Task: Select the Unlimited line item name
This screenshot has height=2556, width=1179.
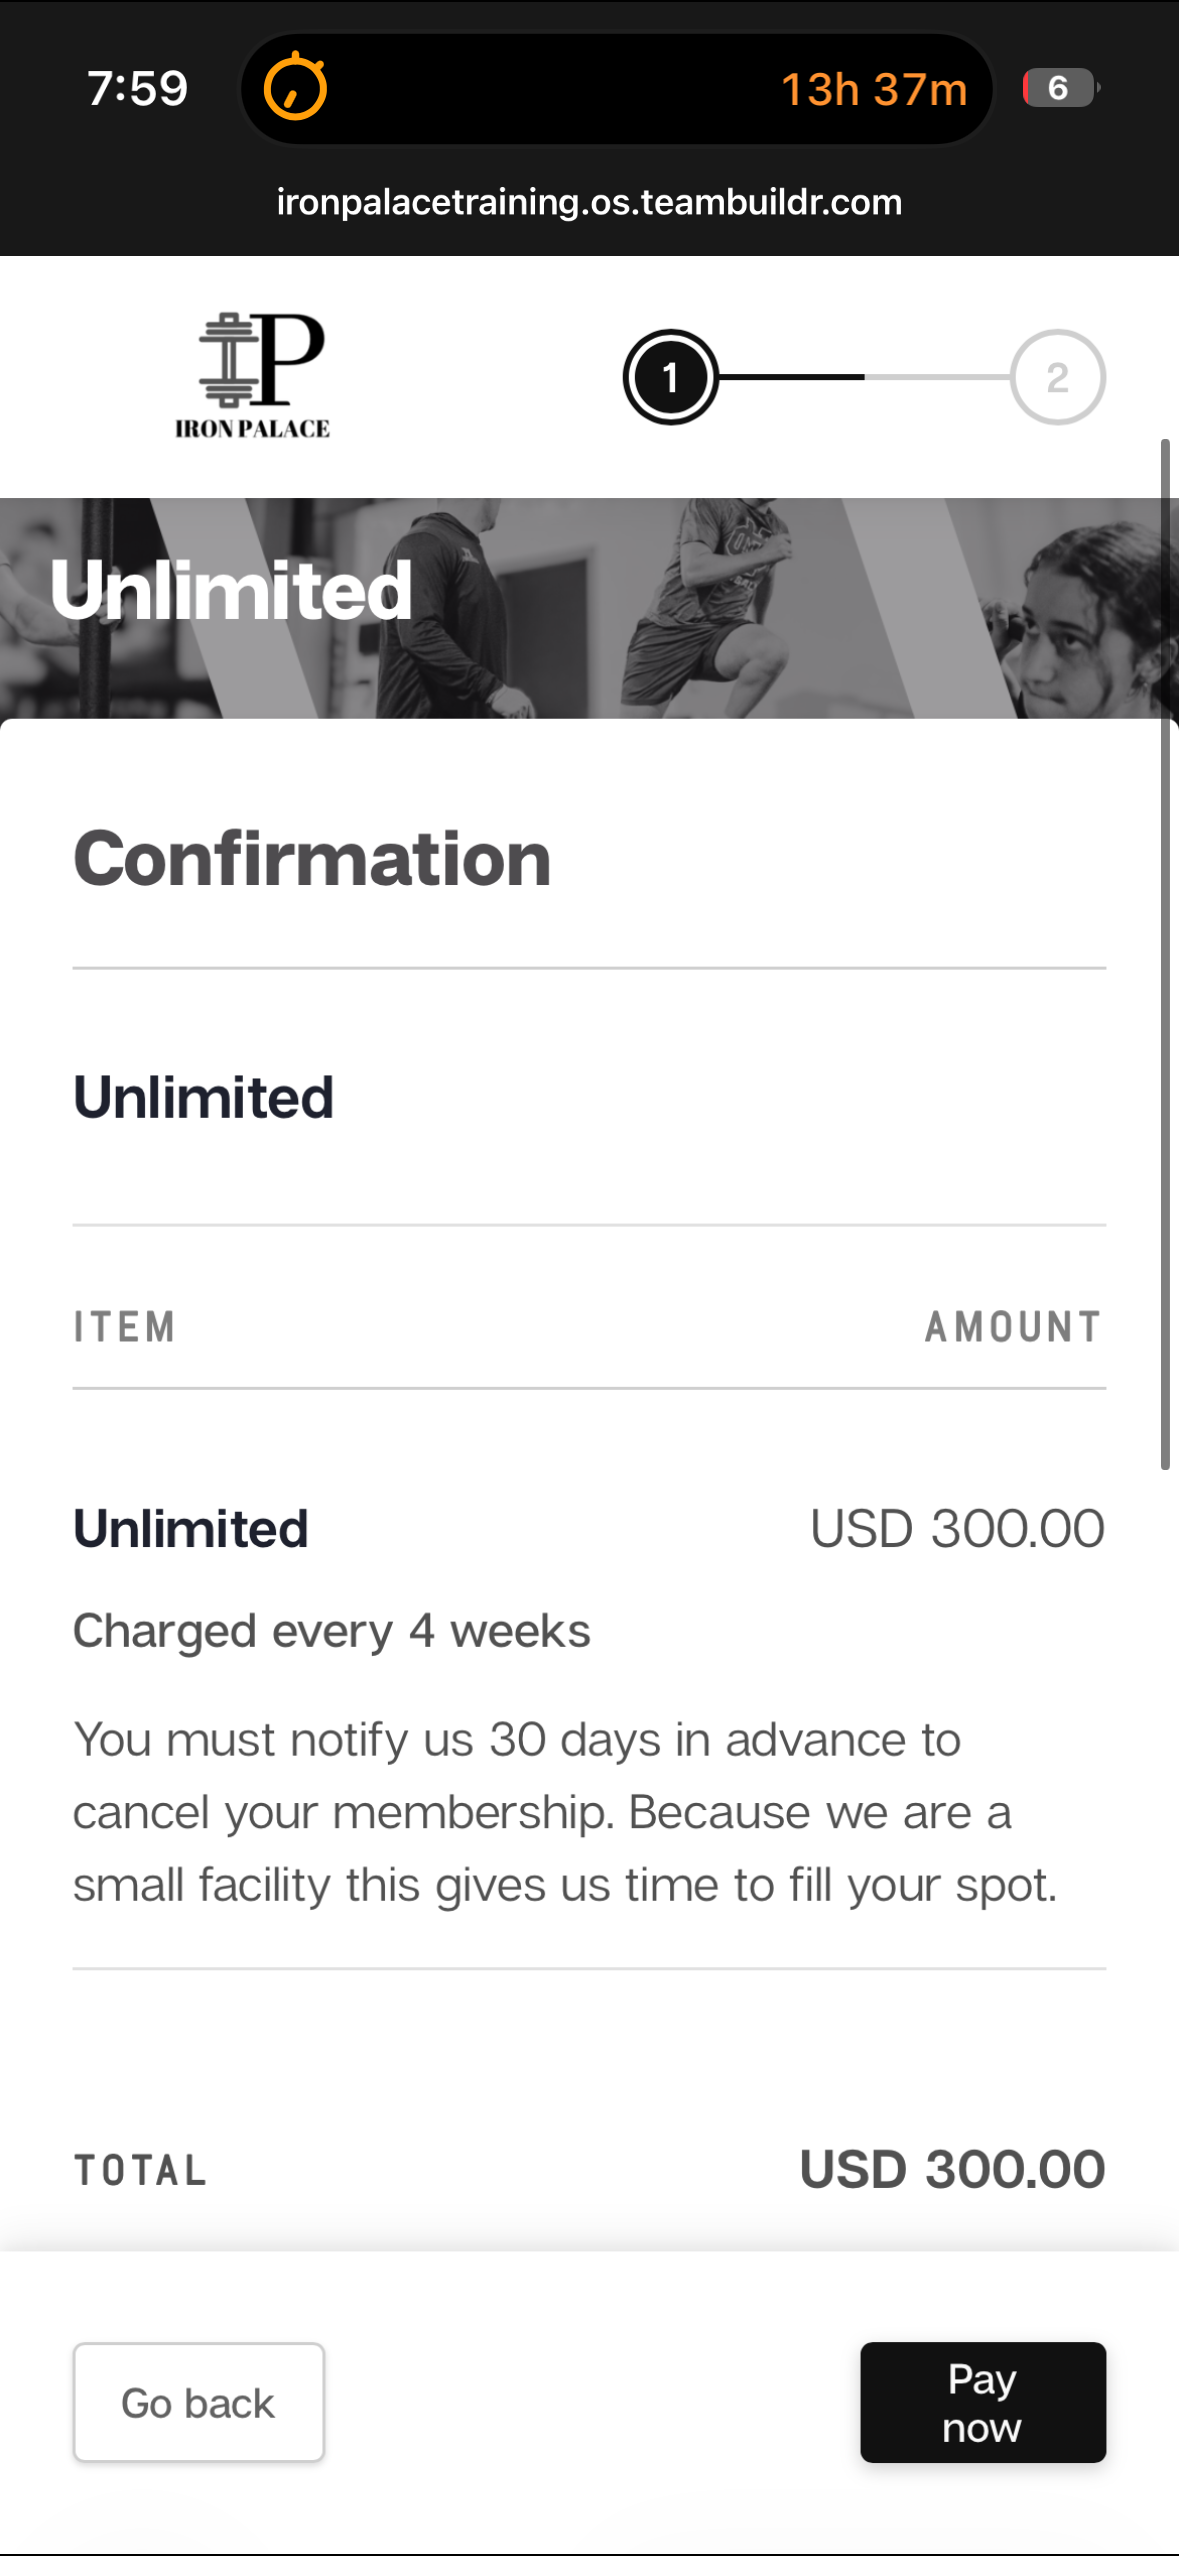Action: [191, 1528]
